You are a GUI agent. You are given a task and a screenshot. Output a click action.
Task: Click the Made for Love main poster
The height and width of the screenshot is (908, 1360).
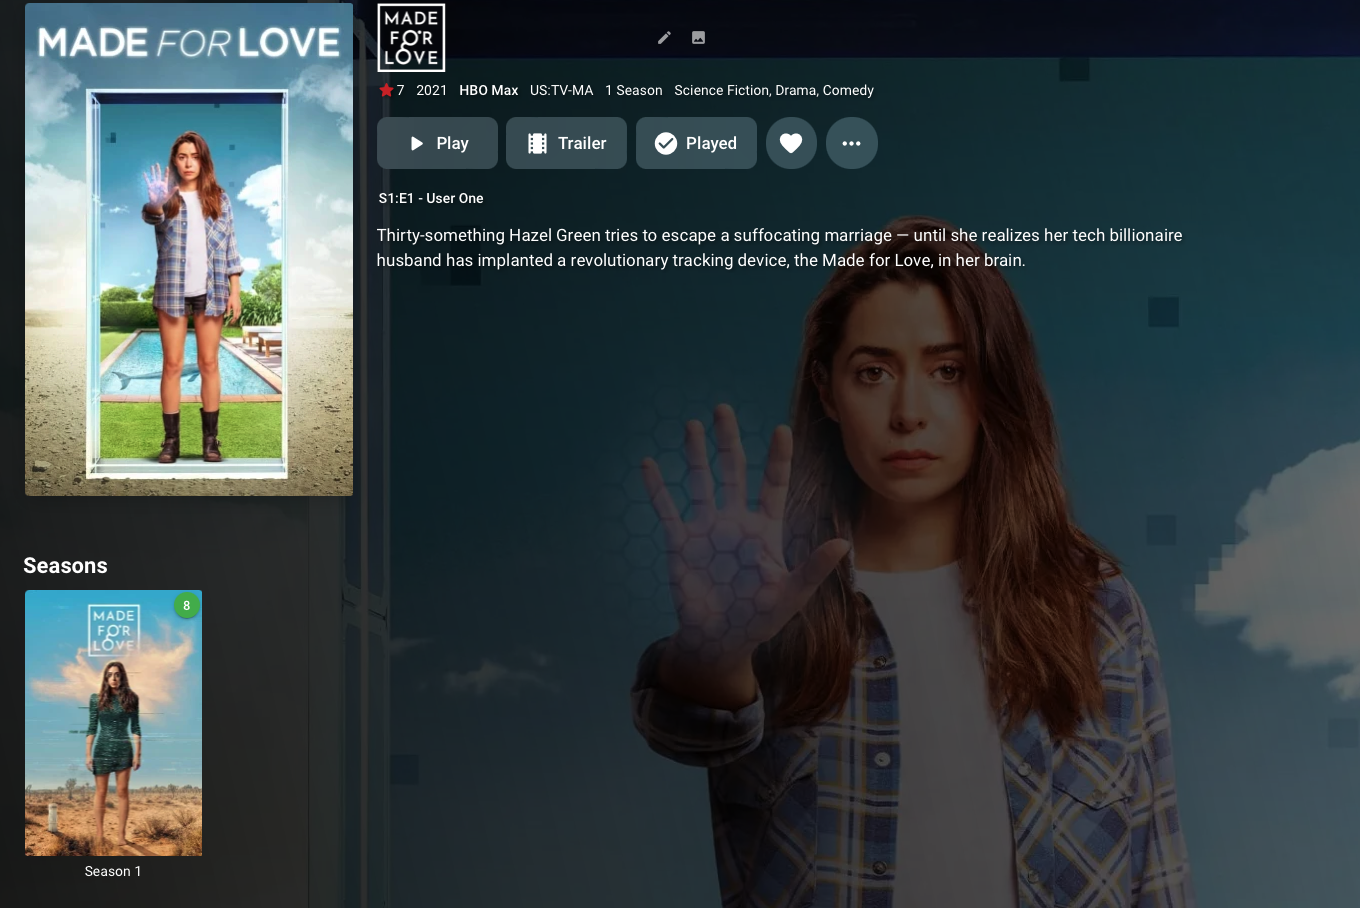(189, 249)
